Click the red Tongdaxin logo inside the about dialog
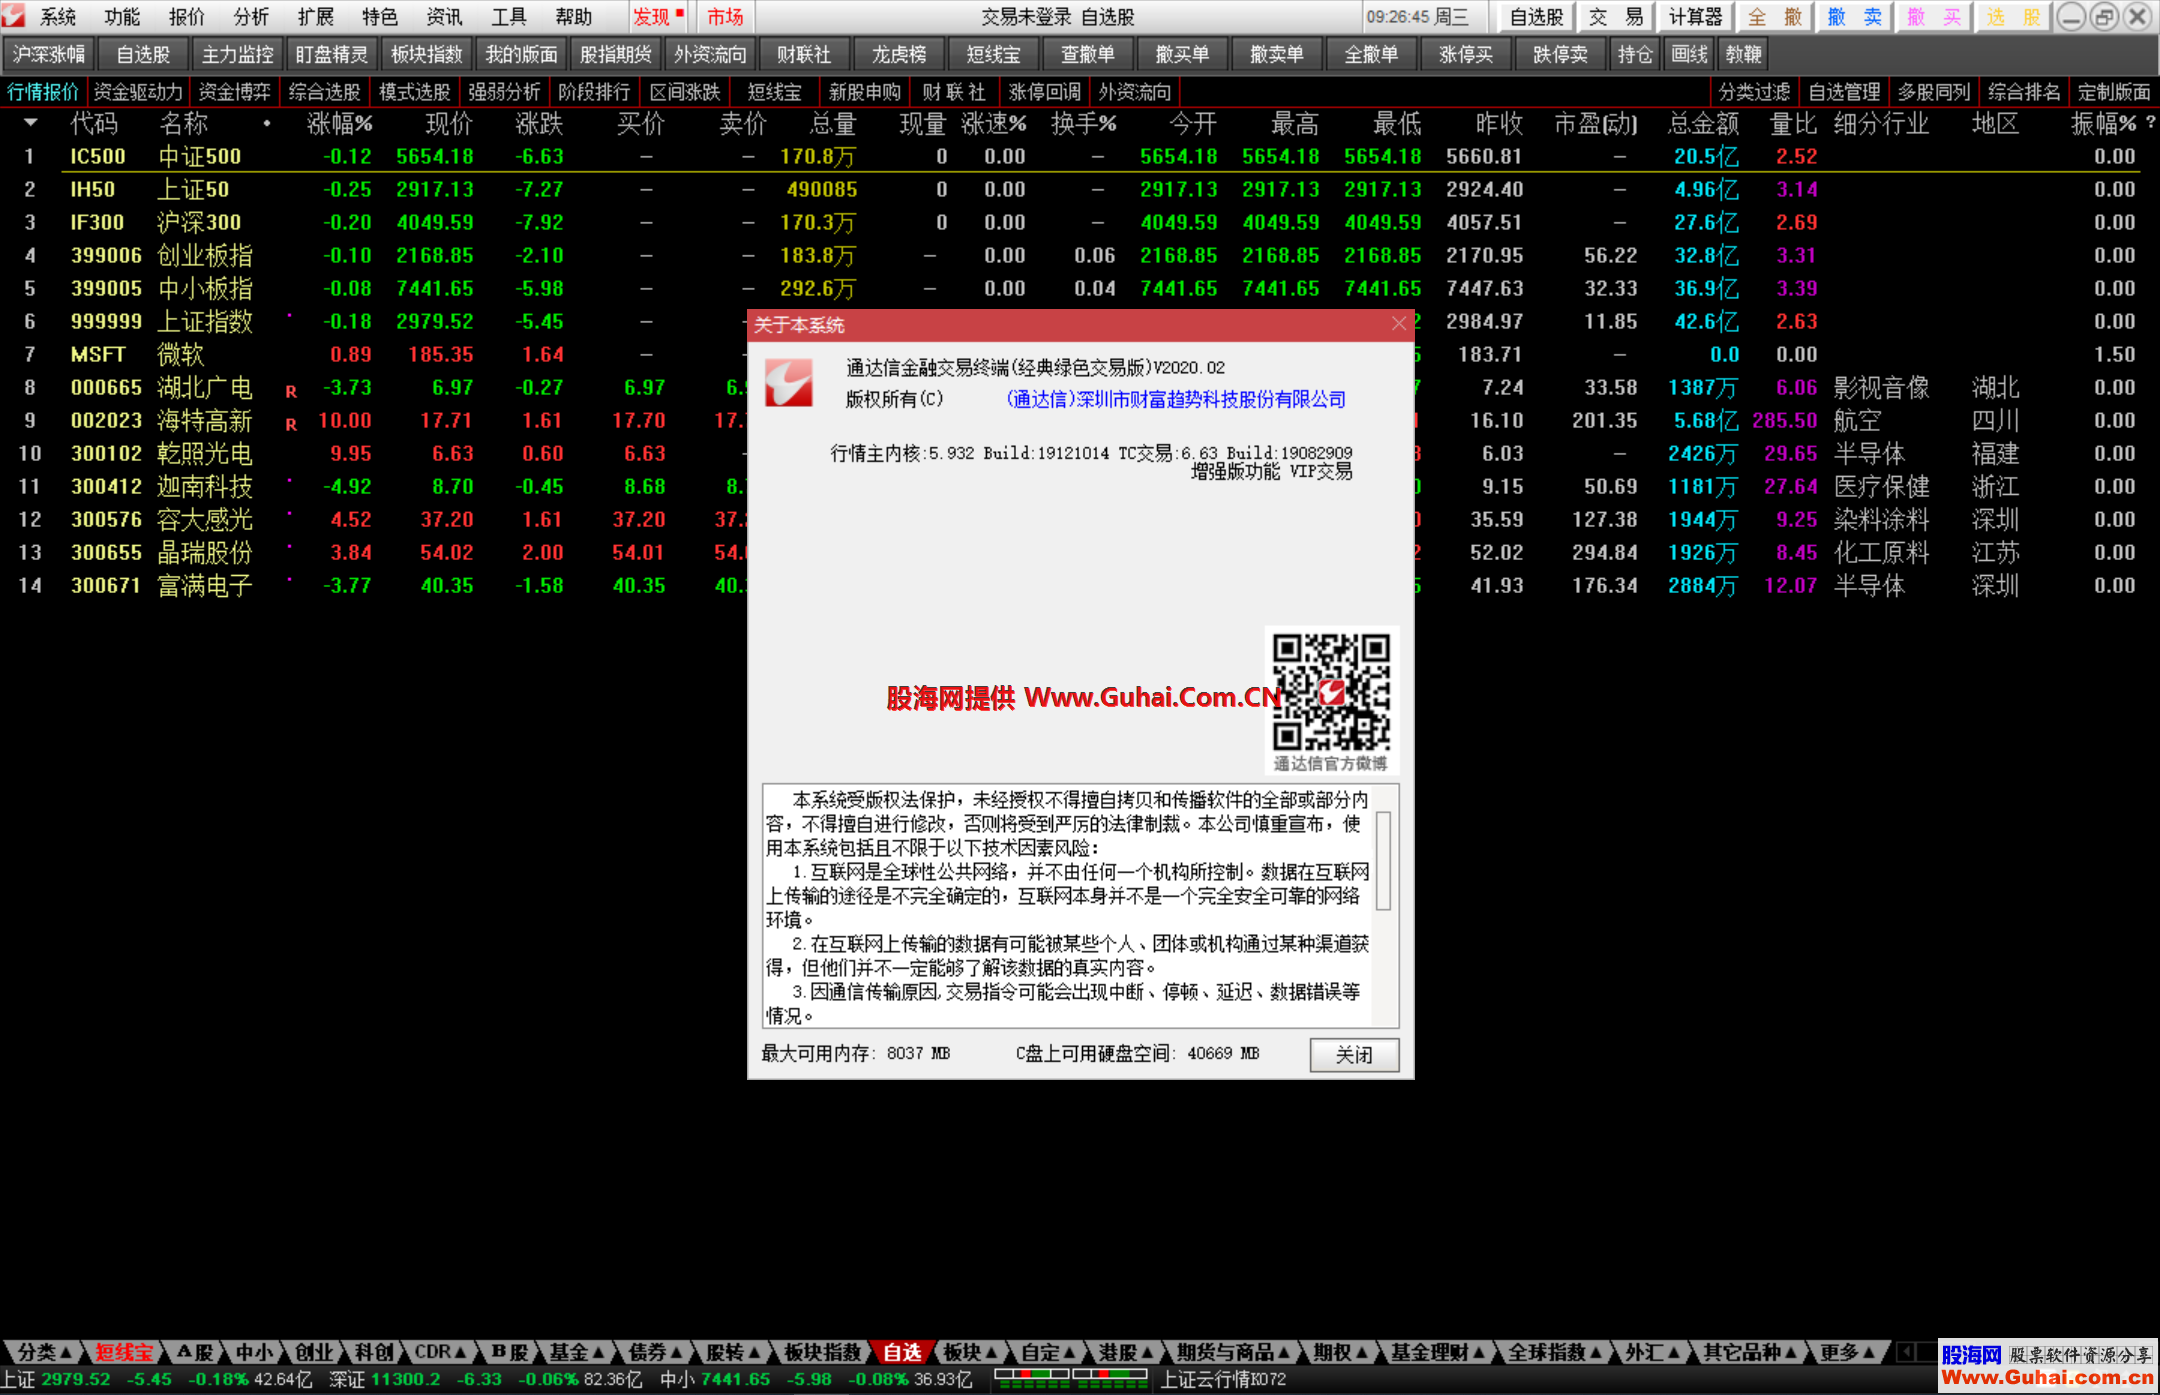 tap(789, 383)
